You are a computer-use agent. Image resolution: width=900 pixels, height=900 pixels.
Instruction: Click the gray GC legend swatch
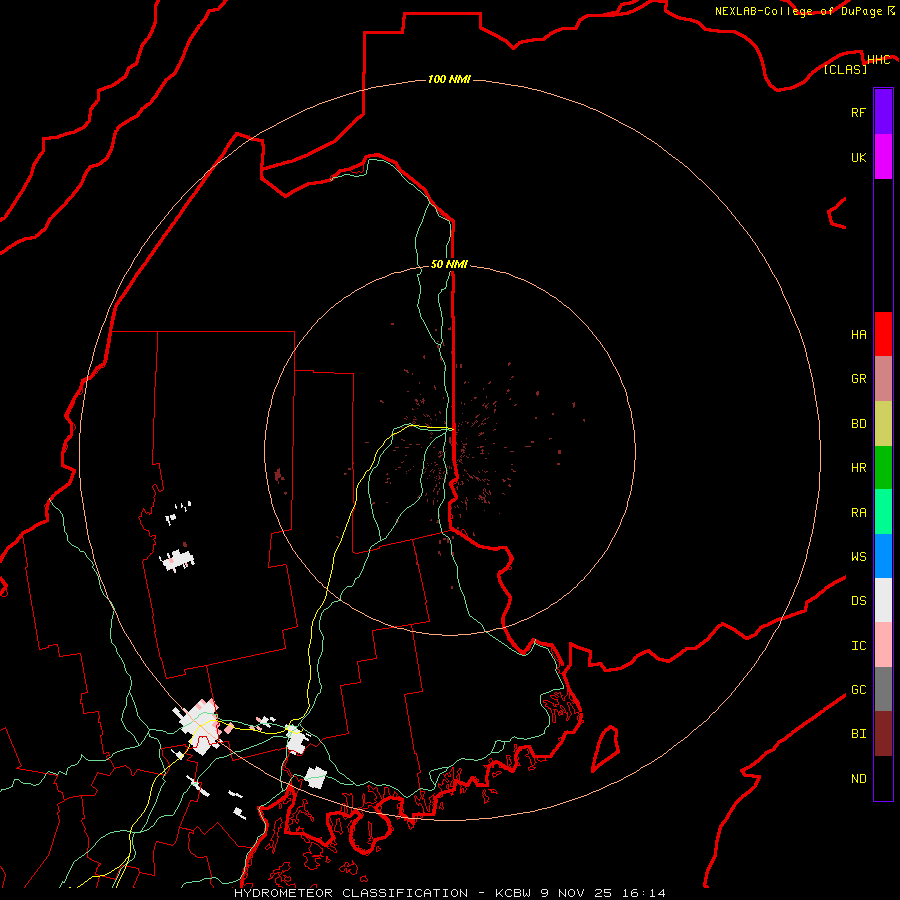(883, 689)
